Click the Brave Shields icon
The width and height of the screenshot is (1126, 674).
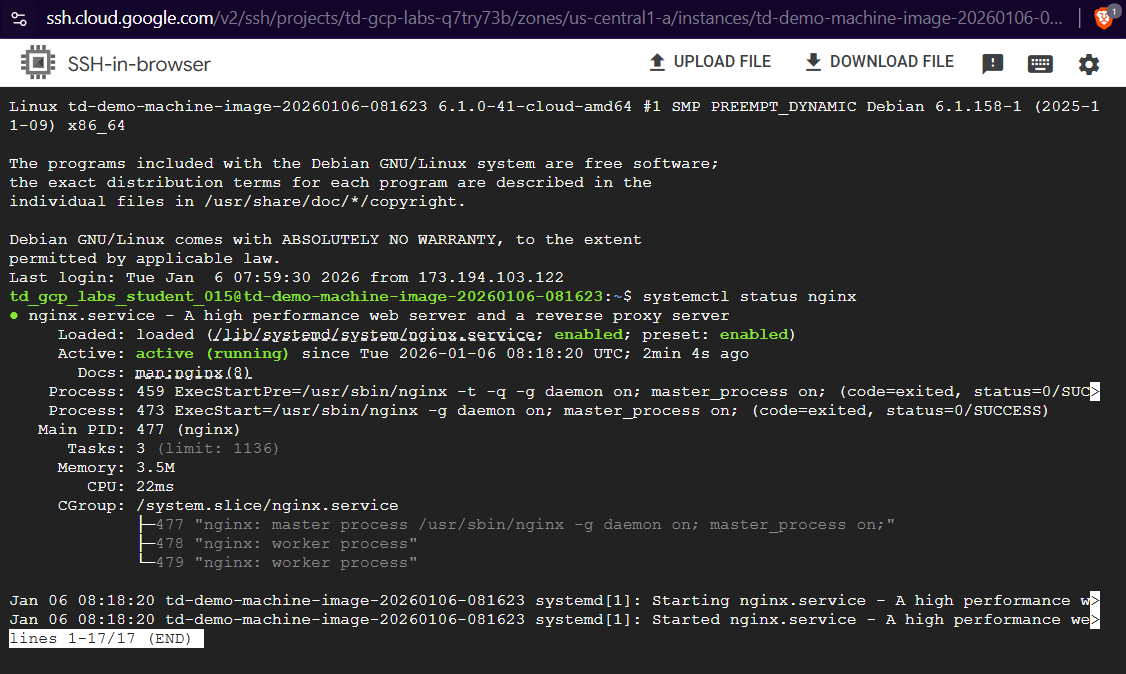coord(1104,18)
